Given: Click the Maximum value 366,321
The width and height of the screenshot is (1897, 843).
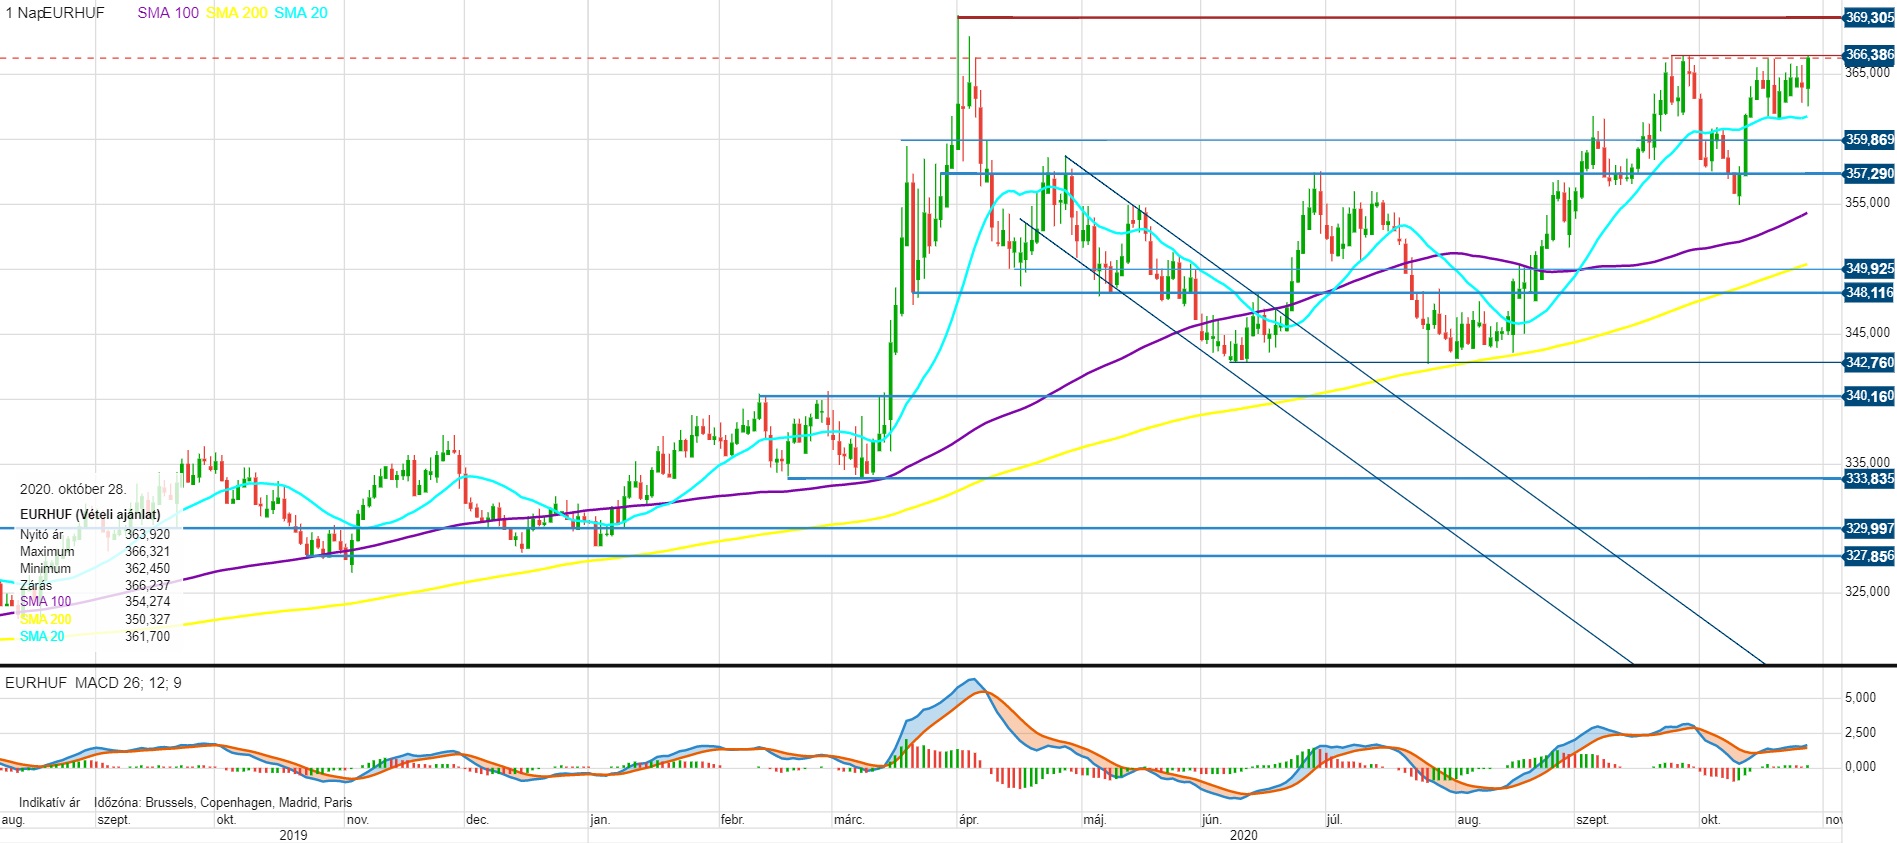Looking at the screenshot, I should pyautogui.click(x=147, y=552).
